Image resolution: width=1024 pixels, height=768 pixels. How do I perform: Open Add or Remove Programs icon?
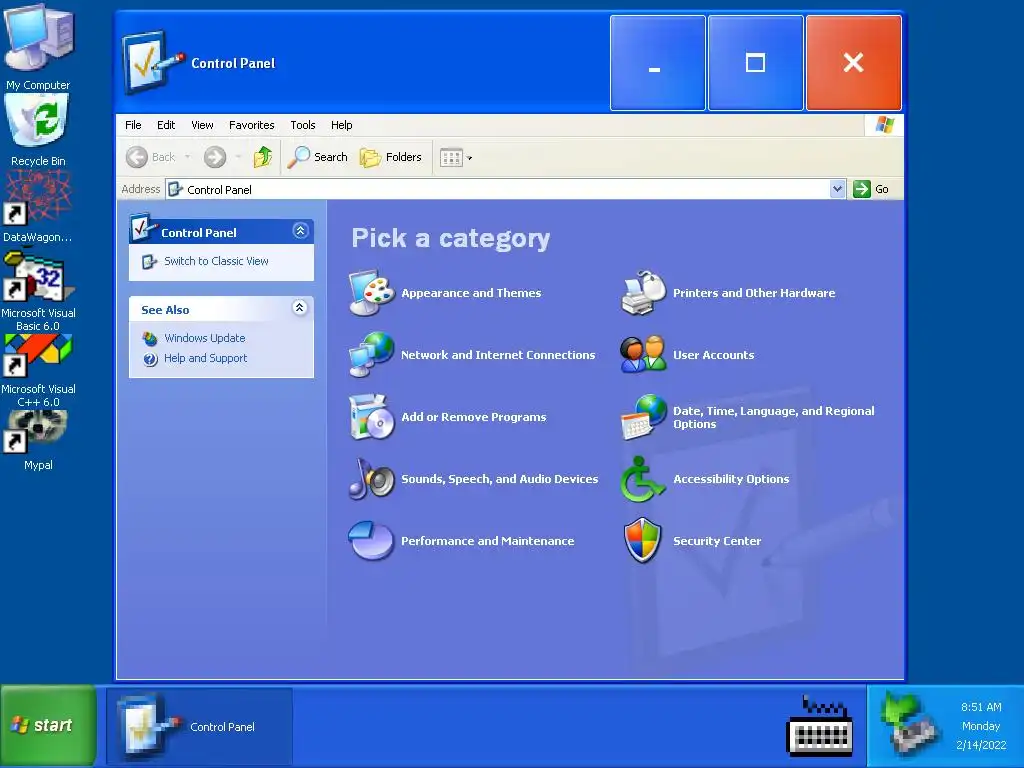[x=372, y=417]
